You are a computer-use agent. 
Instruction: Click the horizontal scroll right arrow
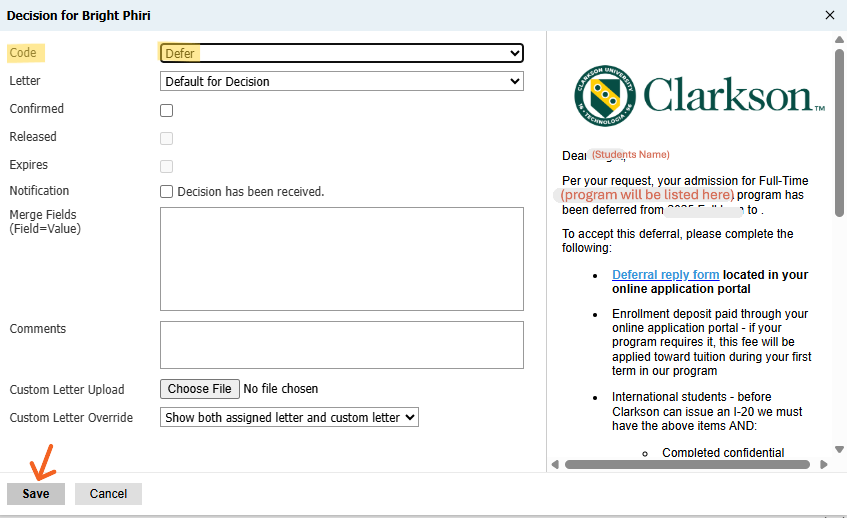[x=824, y=464]
